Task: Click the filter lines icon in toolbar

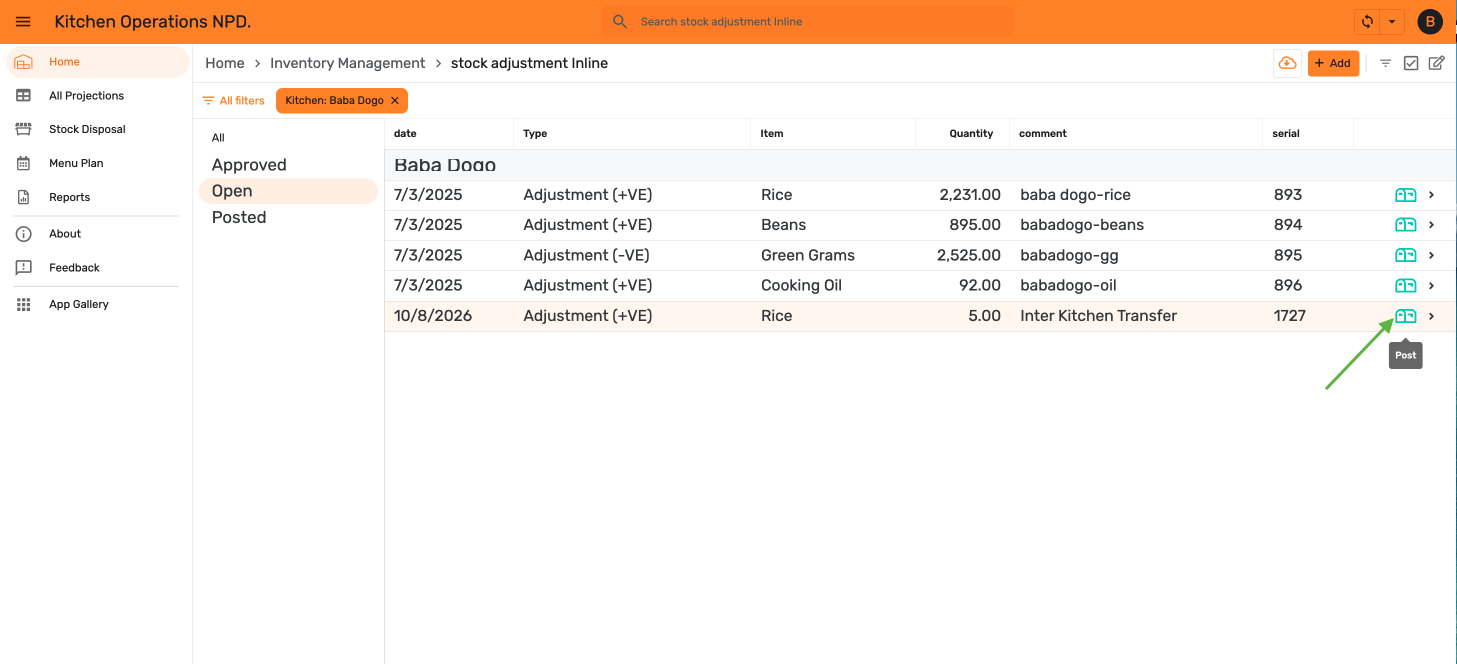Action: tap(1385, 63)
